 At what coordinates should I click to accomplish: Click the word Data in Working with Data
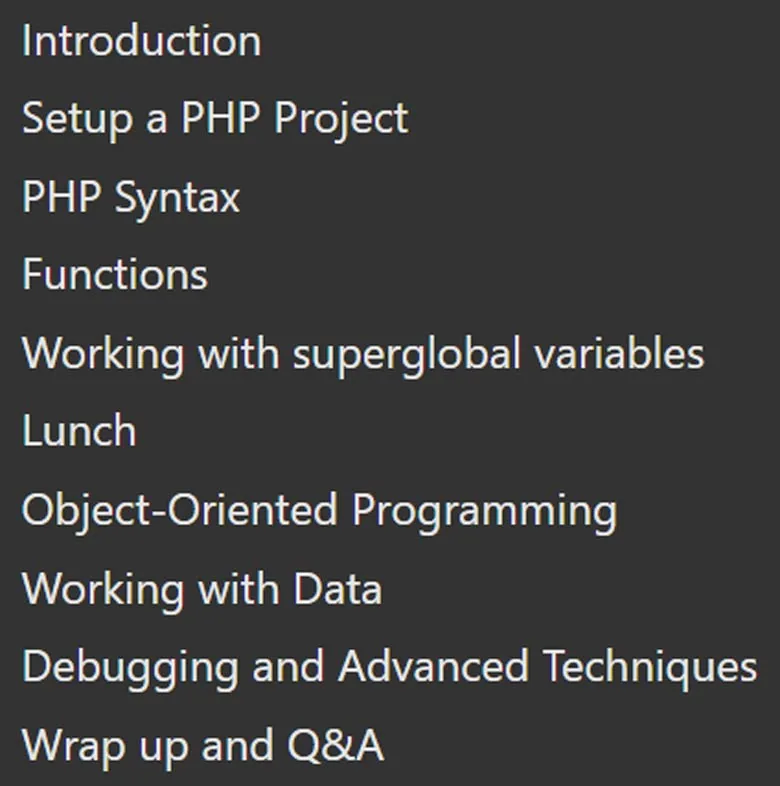point(337,588)
